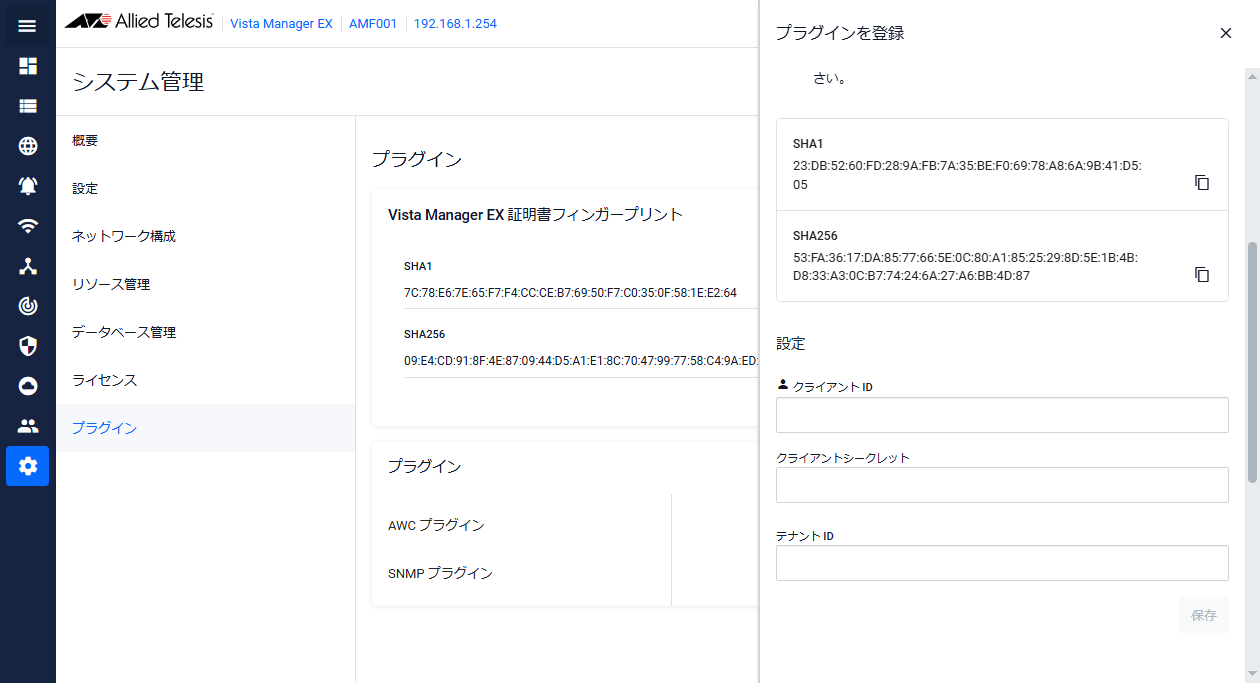
Task: Open the 概要 section
Action: coord(205,141)
